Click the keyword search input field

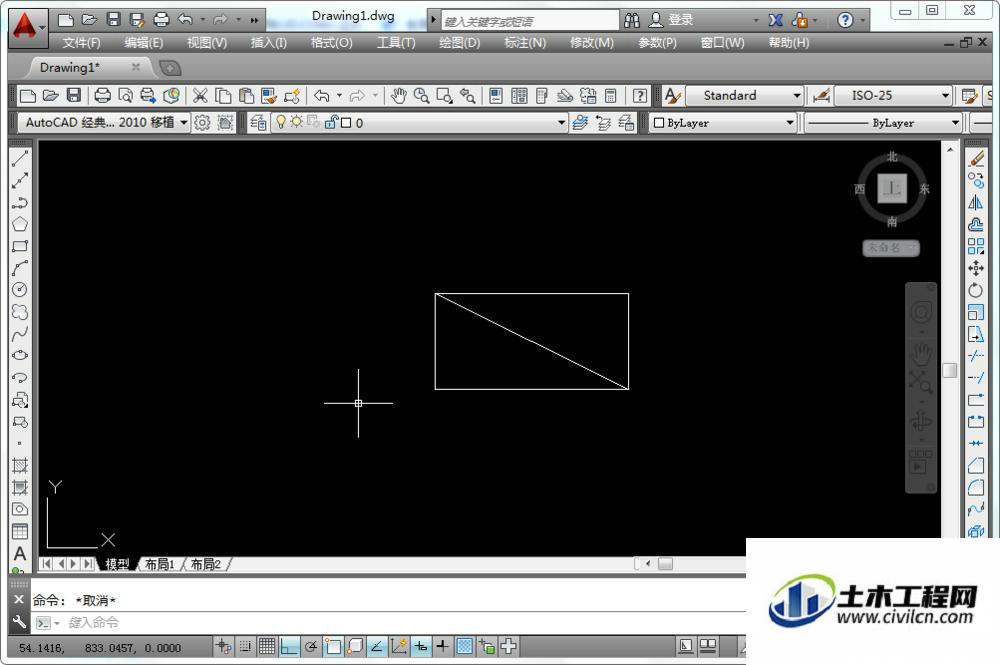click(x=529, y=21)
